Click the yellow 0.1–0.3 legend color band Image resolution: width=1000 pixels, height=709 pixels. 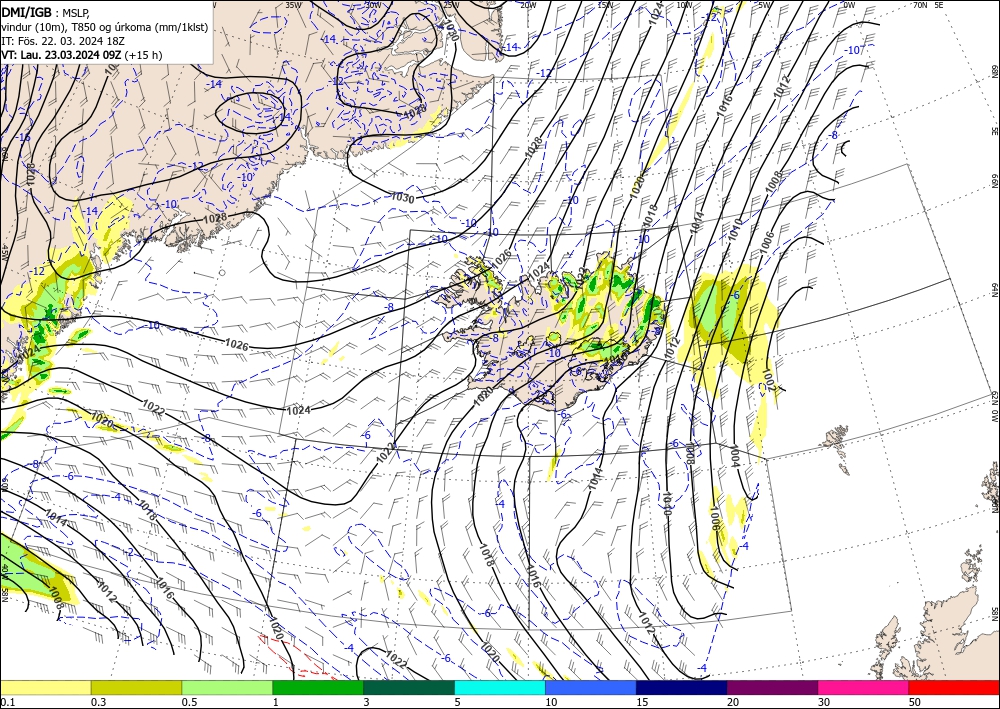pyautogui.click(x=45, y=687)
